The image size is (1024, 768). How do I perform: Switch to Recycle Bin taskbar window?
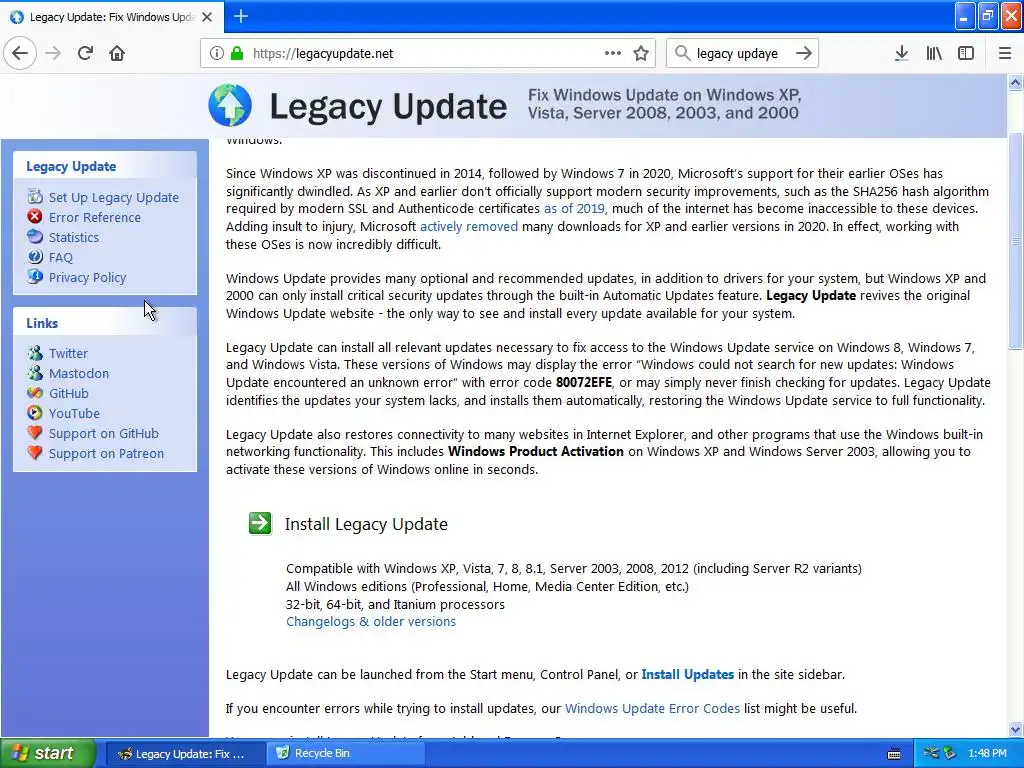(346, 754)
